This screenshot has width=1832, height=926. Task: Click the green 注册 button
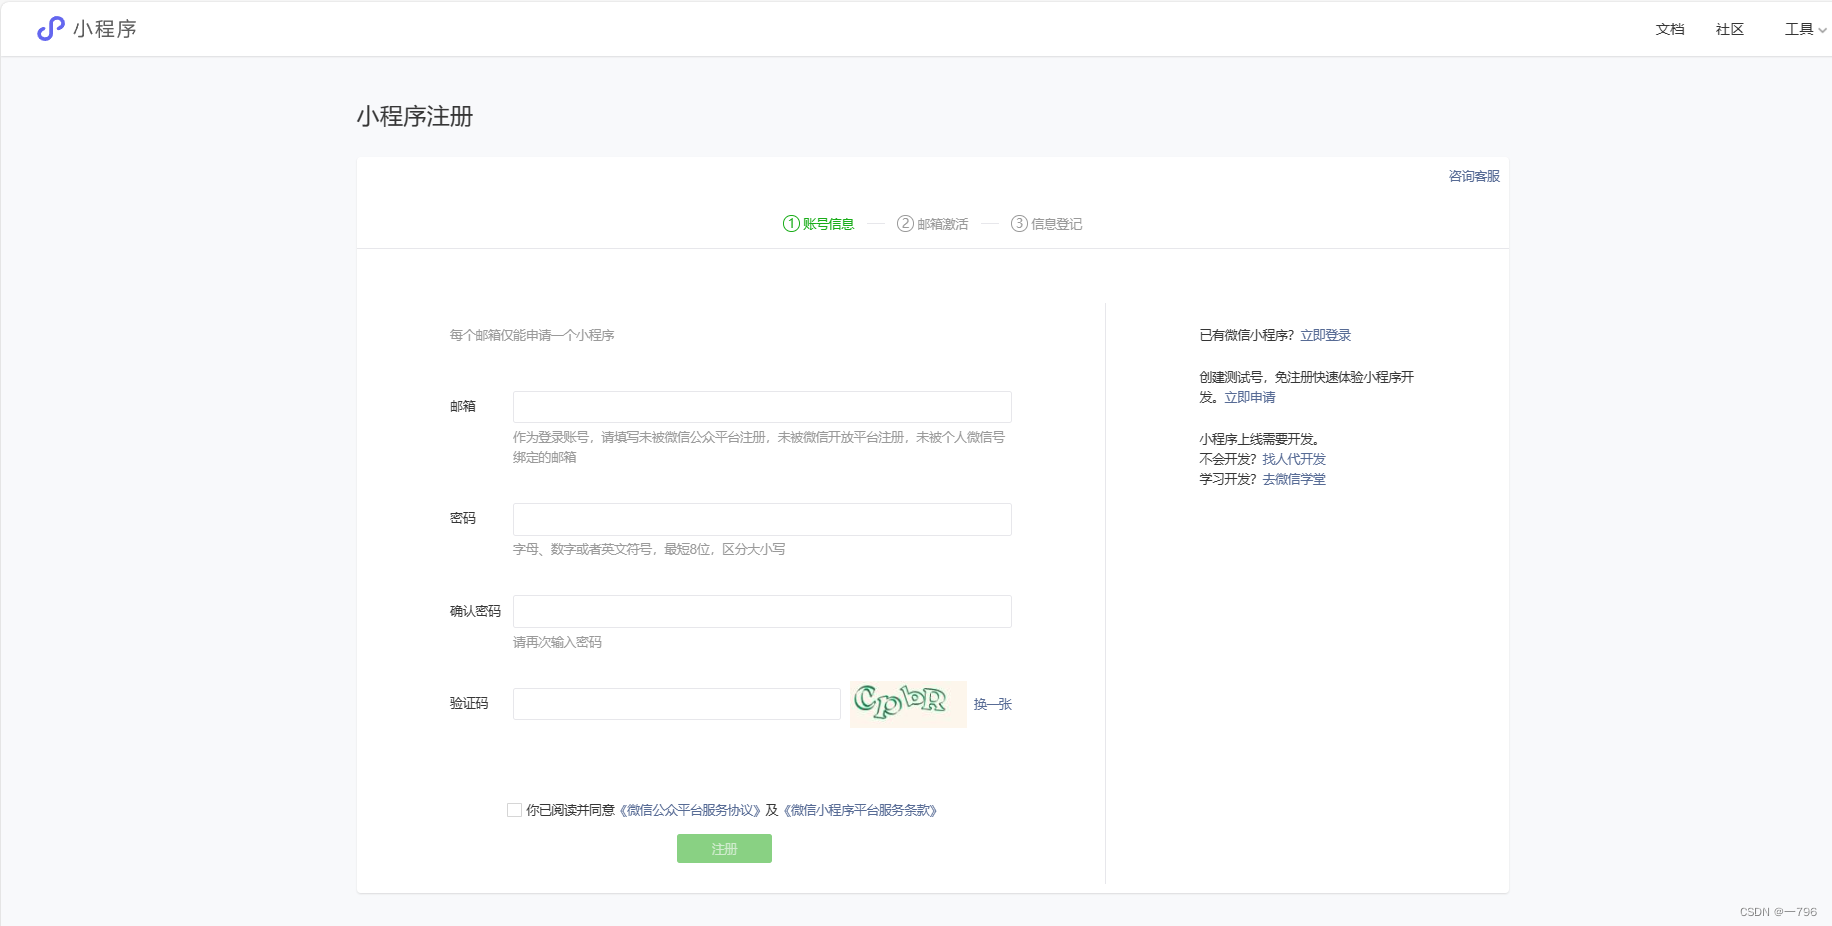pos(724,849)
